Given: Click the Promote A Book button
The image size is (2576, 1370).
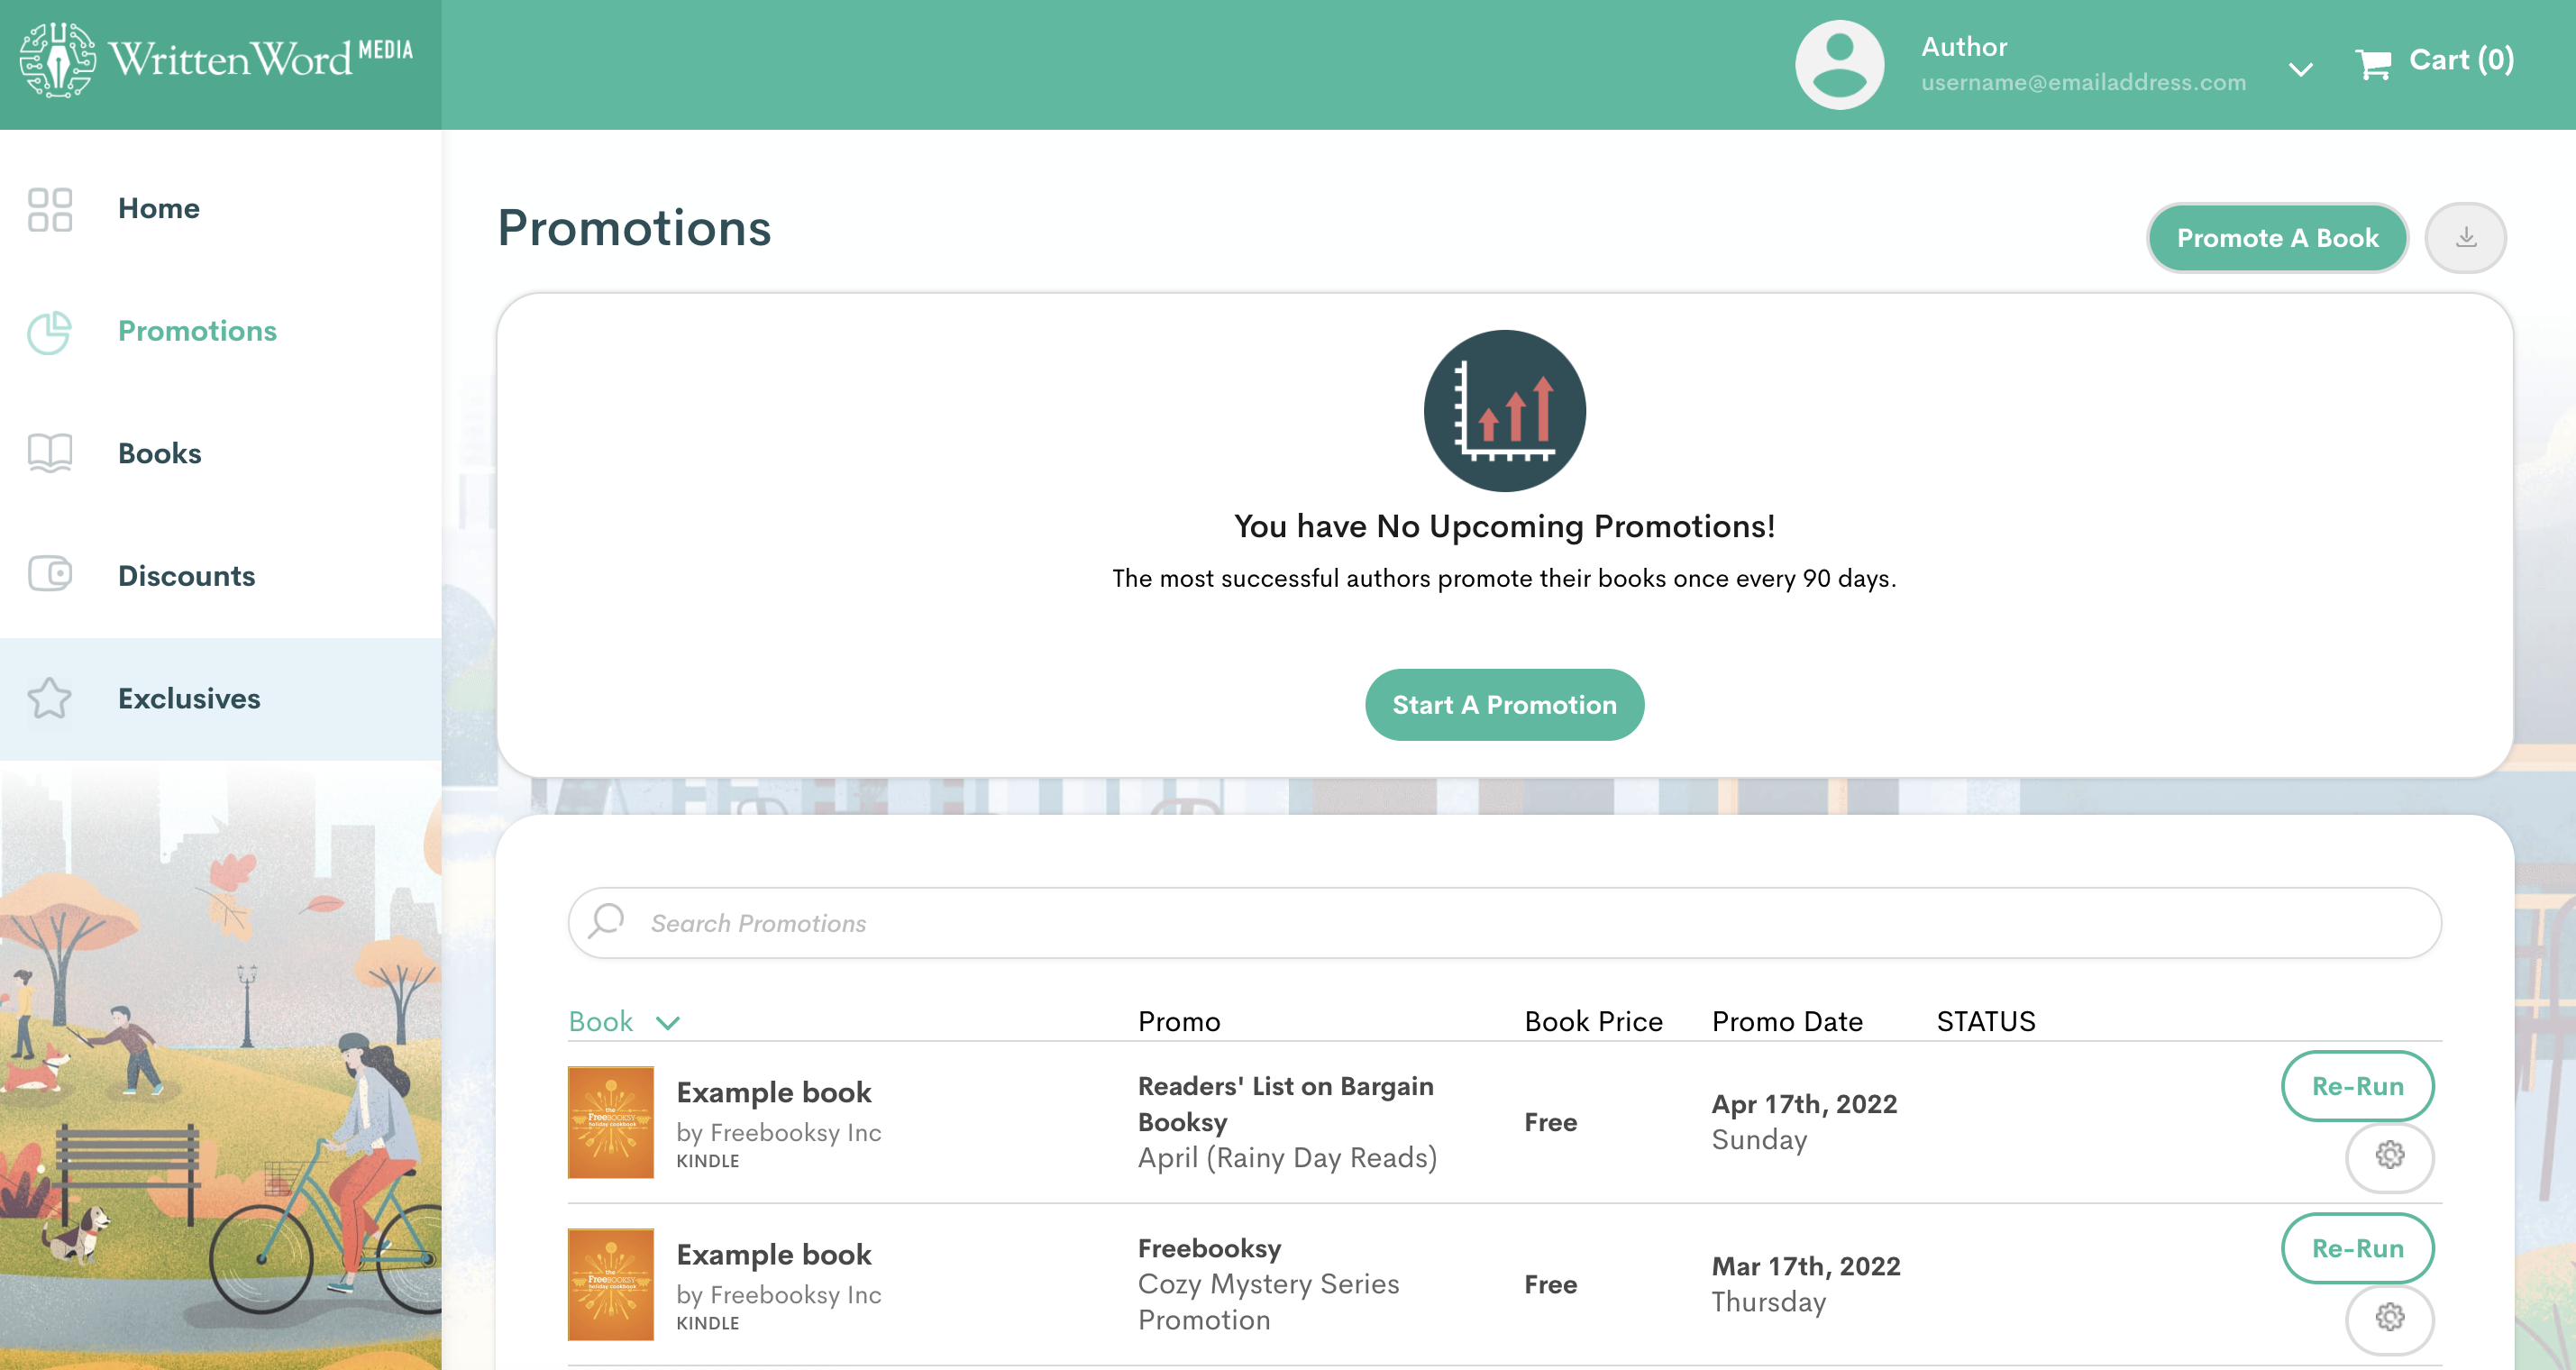Looking at the screenshot, I should pyautogui.click(x=2277, y=237).
